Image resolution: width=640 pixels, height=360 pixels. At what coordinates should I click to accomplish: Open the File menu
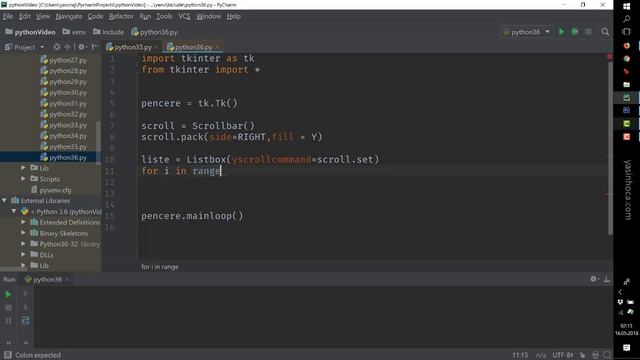coord(8,16)
